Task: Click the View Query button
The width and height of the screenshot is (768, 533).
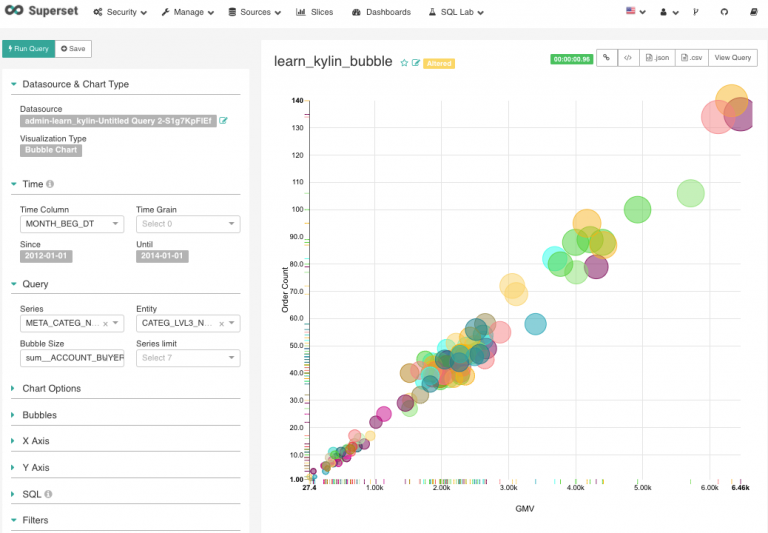Action: 733,58
